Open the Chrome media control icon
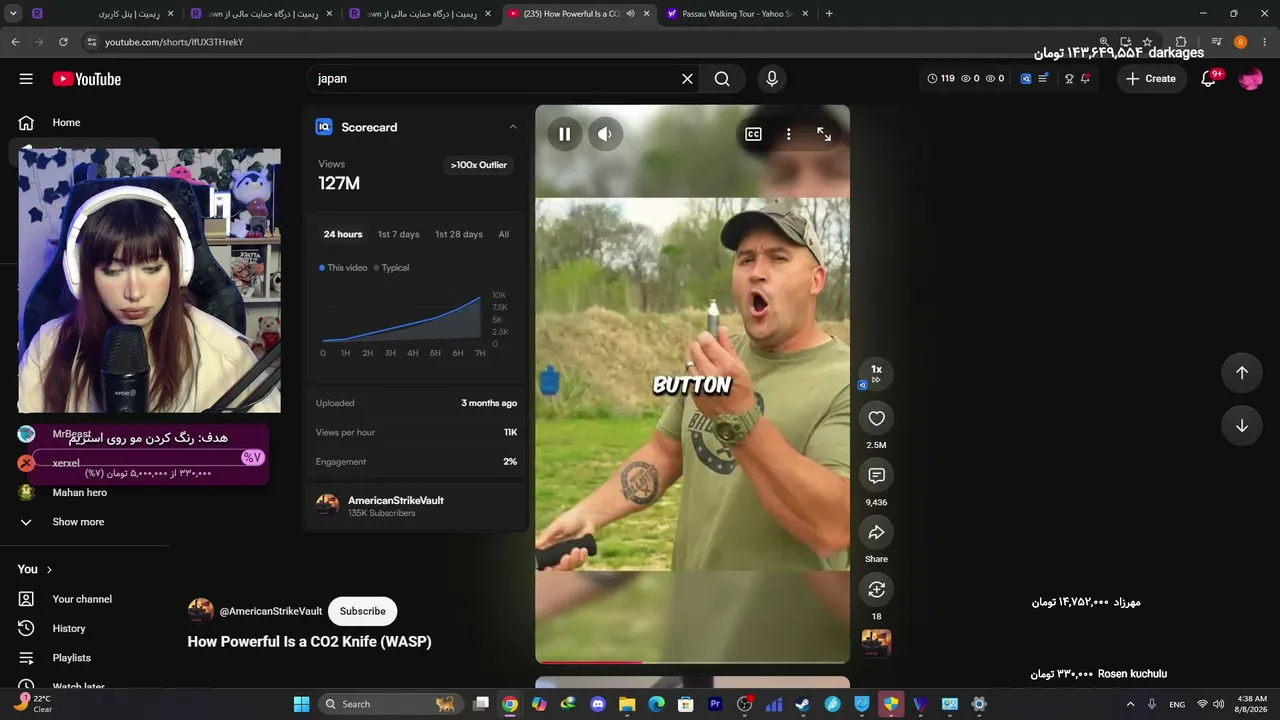This screenshot has width=1280, height=720. (x=1216, y=42)
